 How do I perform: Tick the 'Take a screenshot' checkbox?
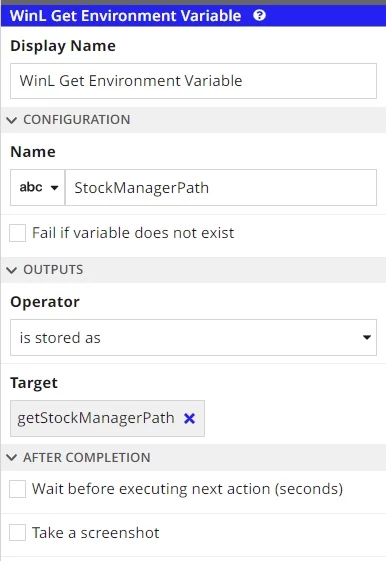18,533
